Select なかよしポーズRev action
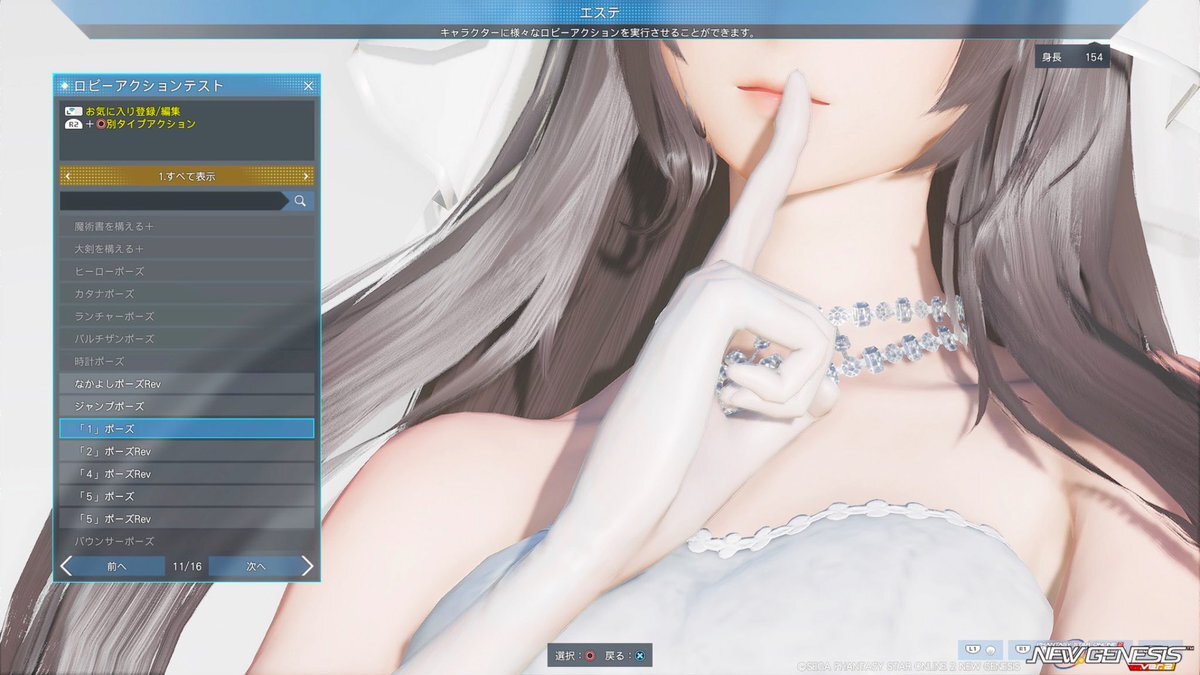The width and height of the screenshot is (1200, 675). tap(187, 384)
